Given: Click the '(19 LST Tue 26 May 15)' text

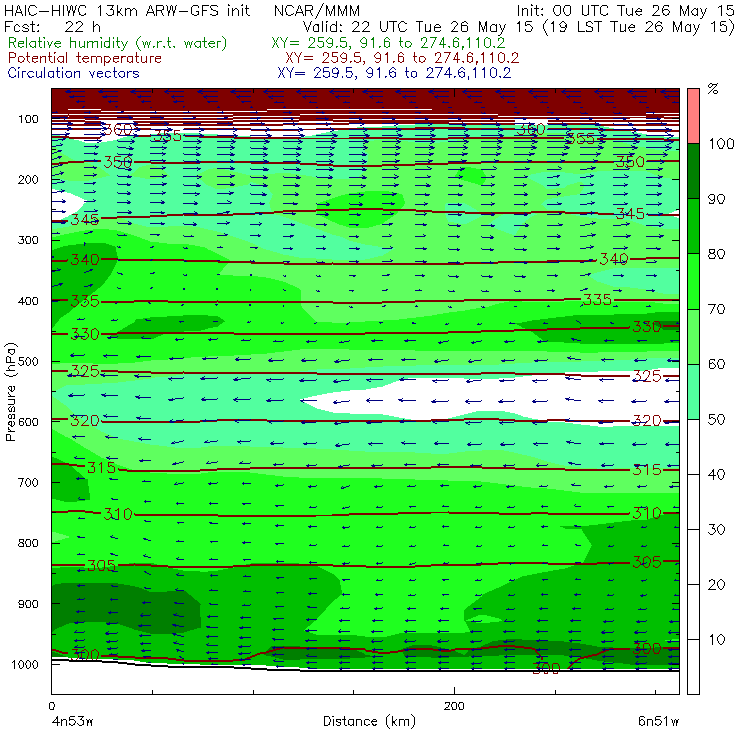Looking at the screenshot, I should 639,26.
